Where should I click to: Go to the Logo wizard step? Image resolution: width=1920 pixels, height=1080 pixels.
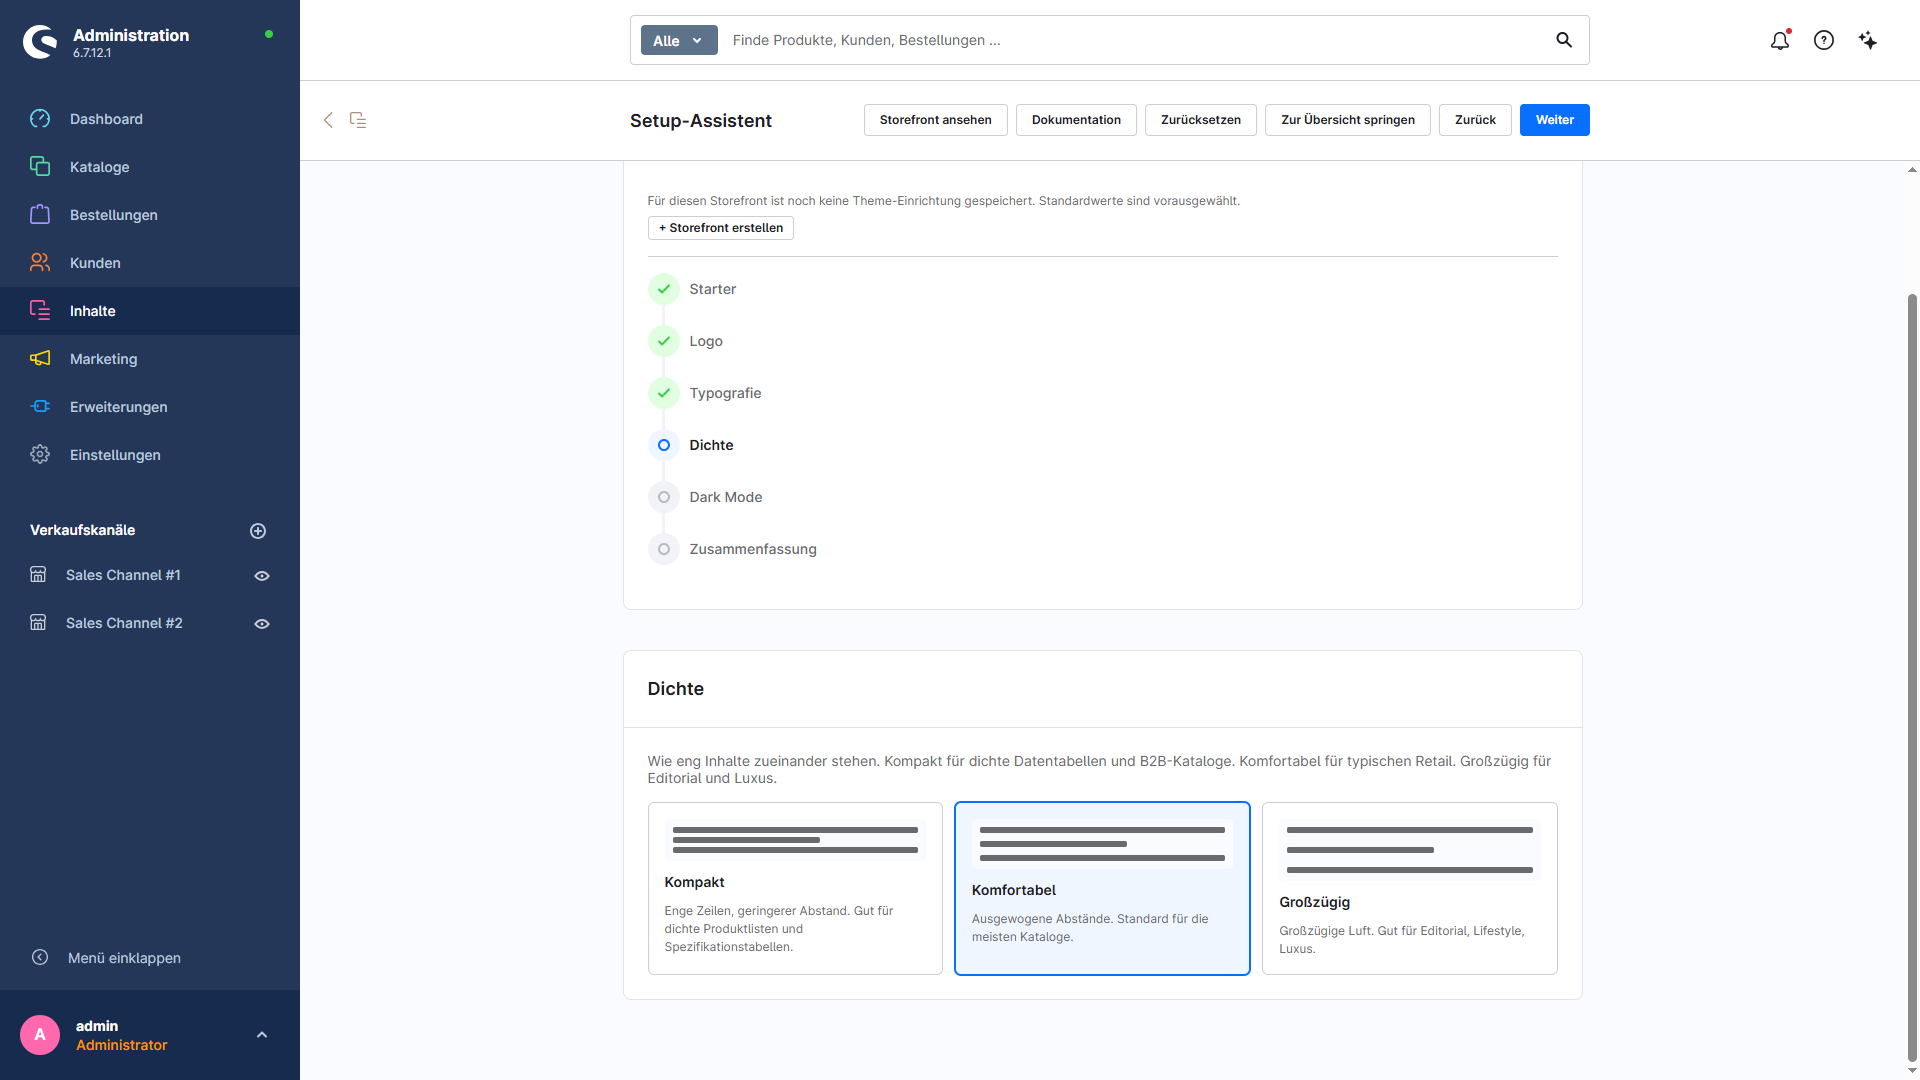686,341
